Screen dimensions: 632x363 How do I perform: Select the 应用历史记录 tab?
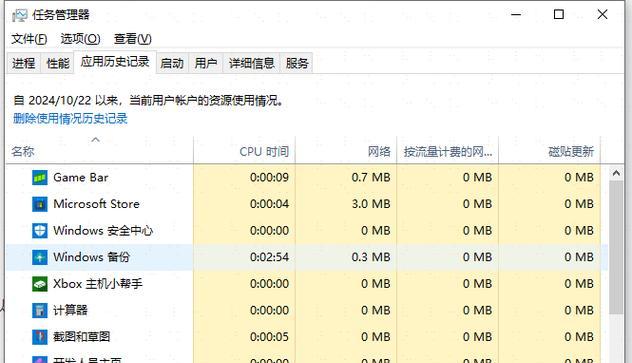tap(115, 62)
